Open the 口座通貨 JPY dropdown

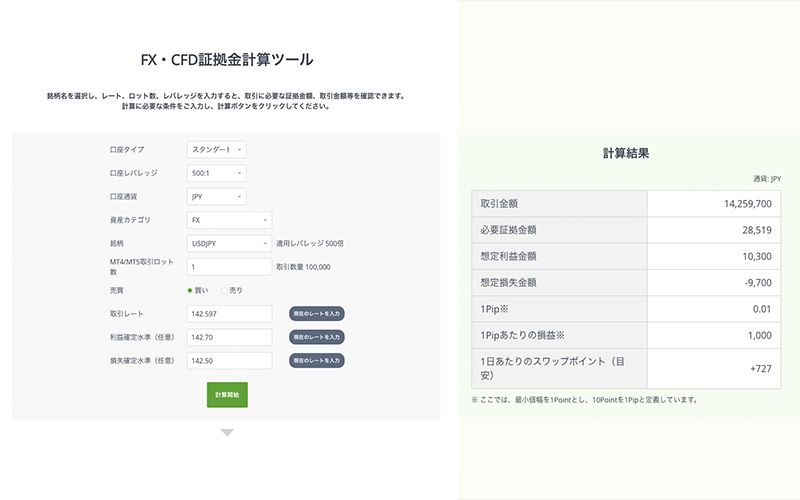point(216,197)
